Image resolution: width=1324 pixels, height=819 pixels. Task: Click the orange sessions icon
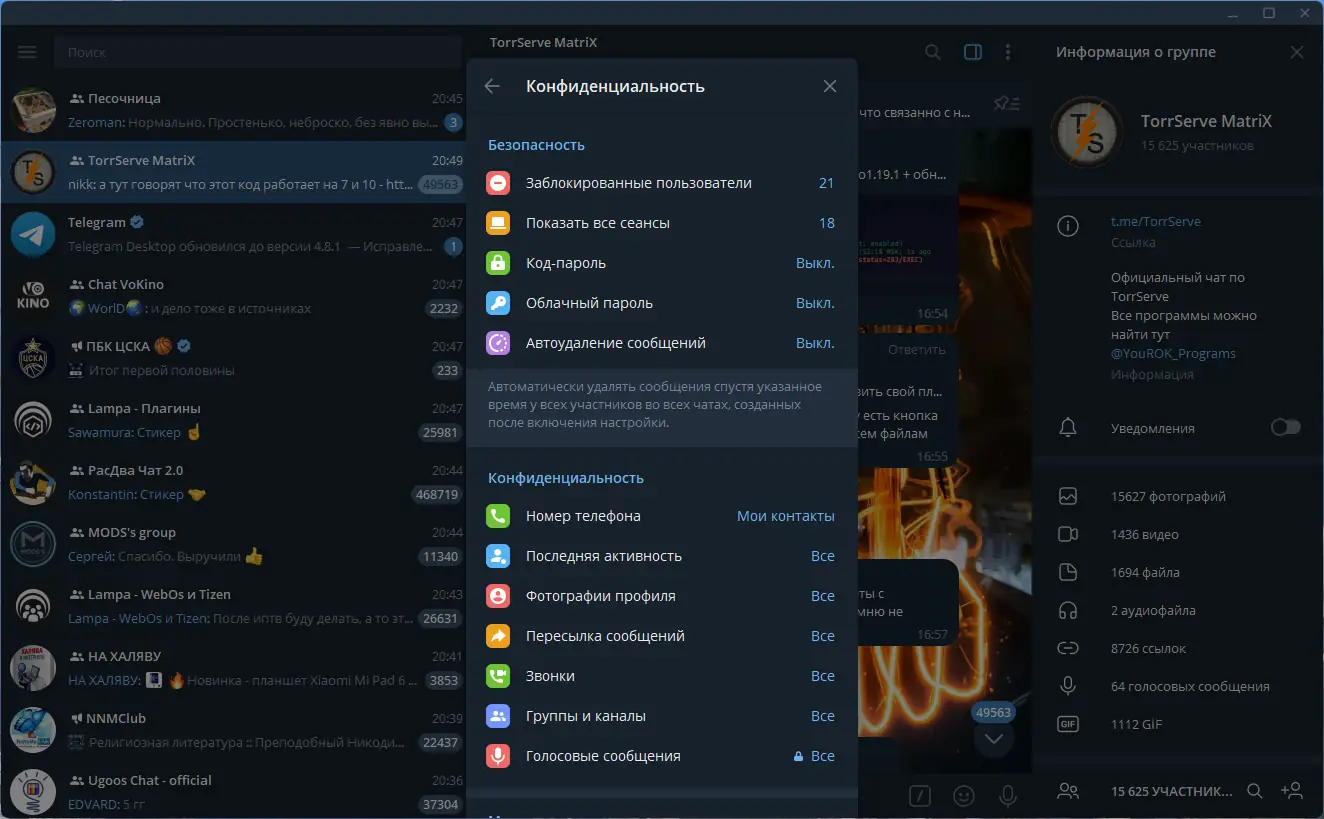click(498, 223)
